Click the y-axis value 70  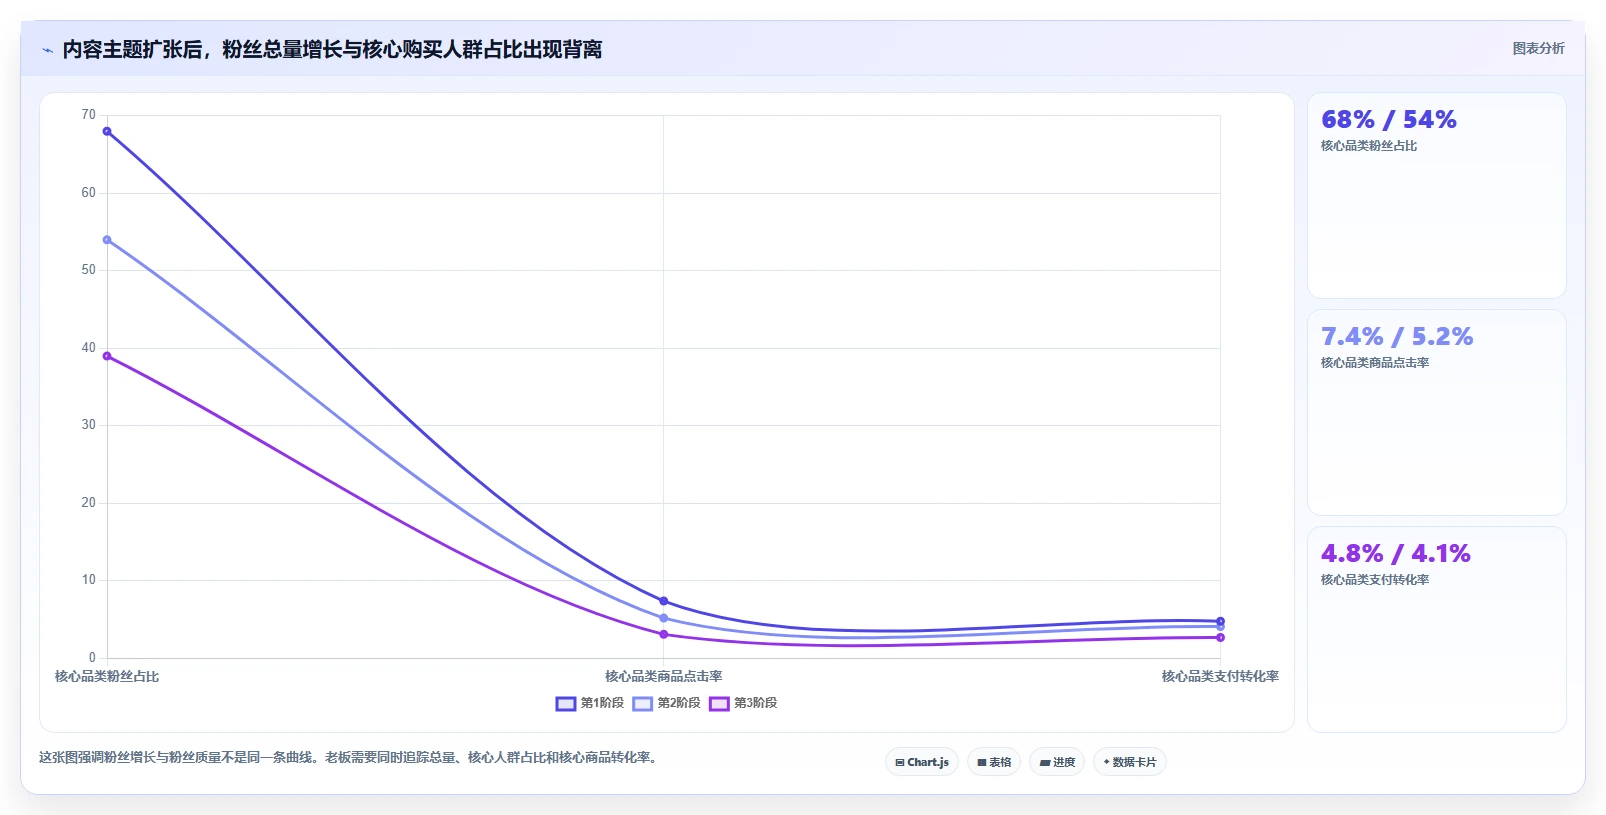[89, 115]
